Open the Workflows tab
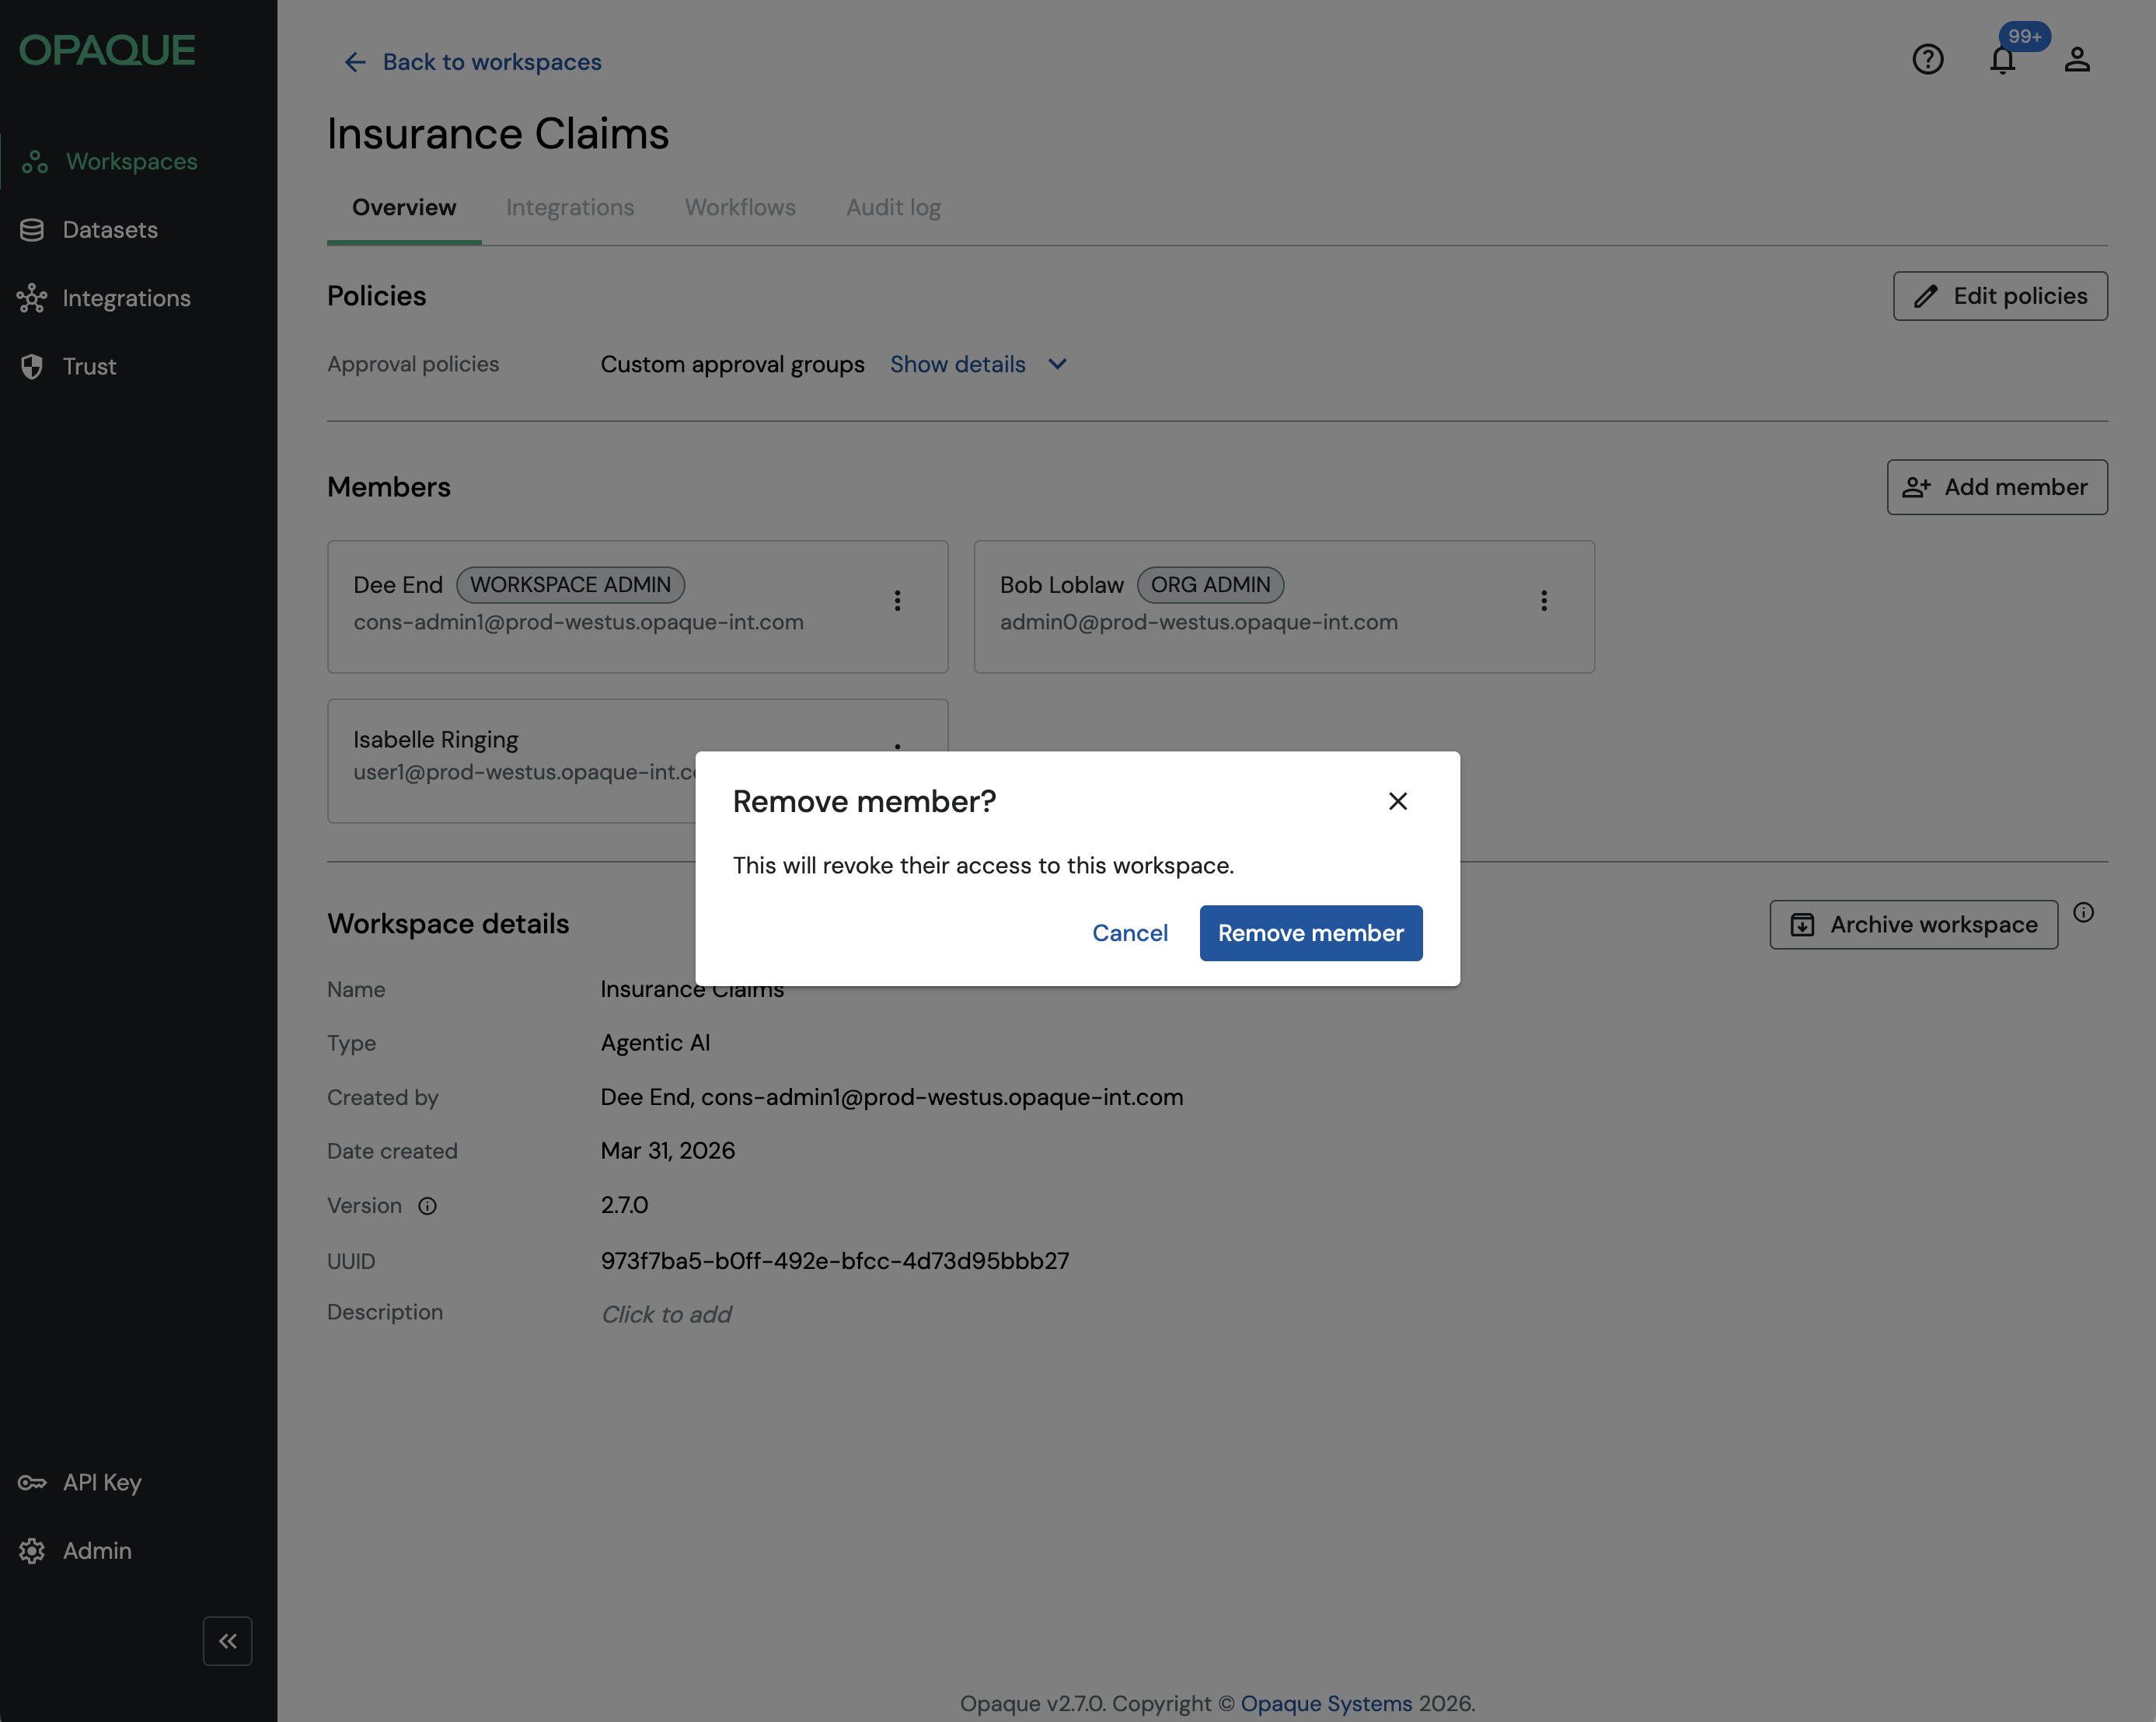2156x1722 pixels. (739, 207)
